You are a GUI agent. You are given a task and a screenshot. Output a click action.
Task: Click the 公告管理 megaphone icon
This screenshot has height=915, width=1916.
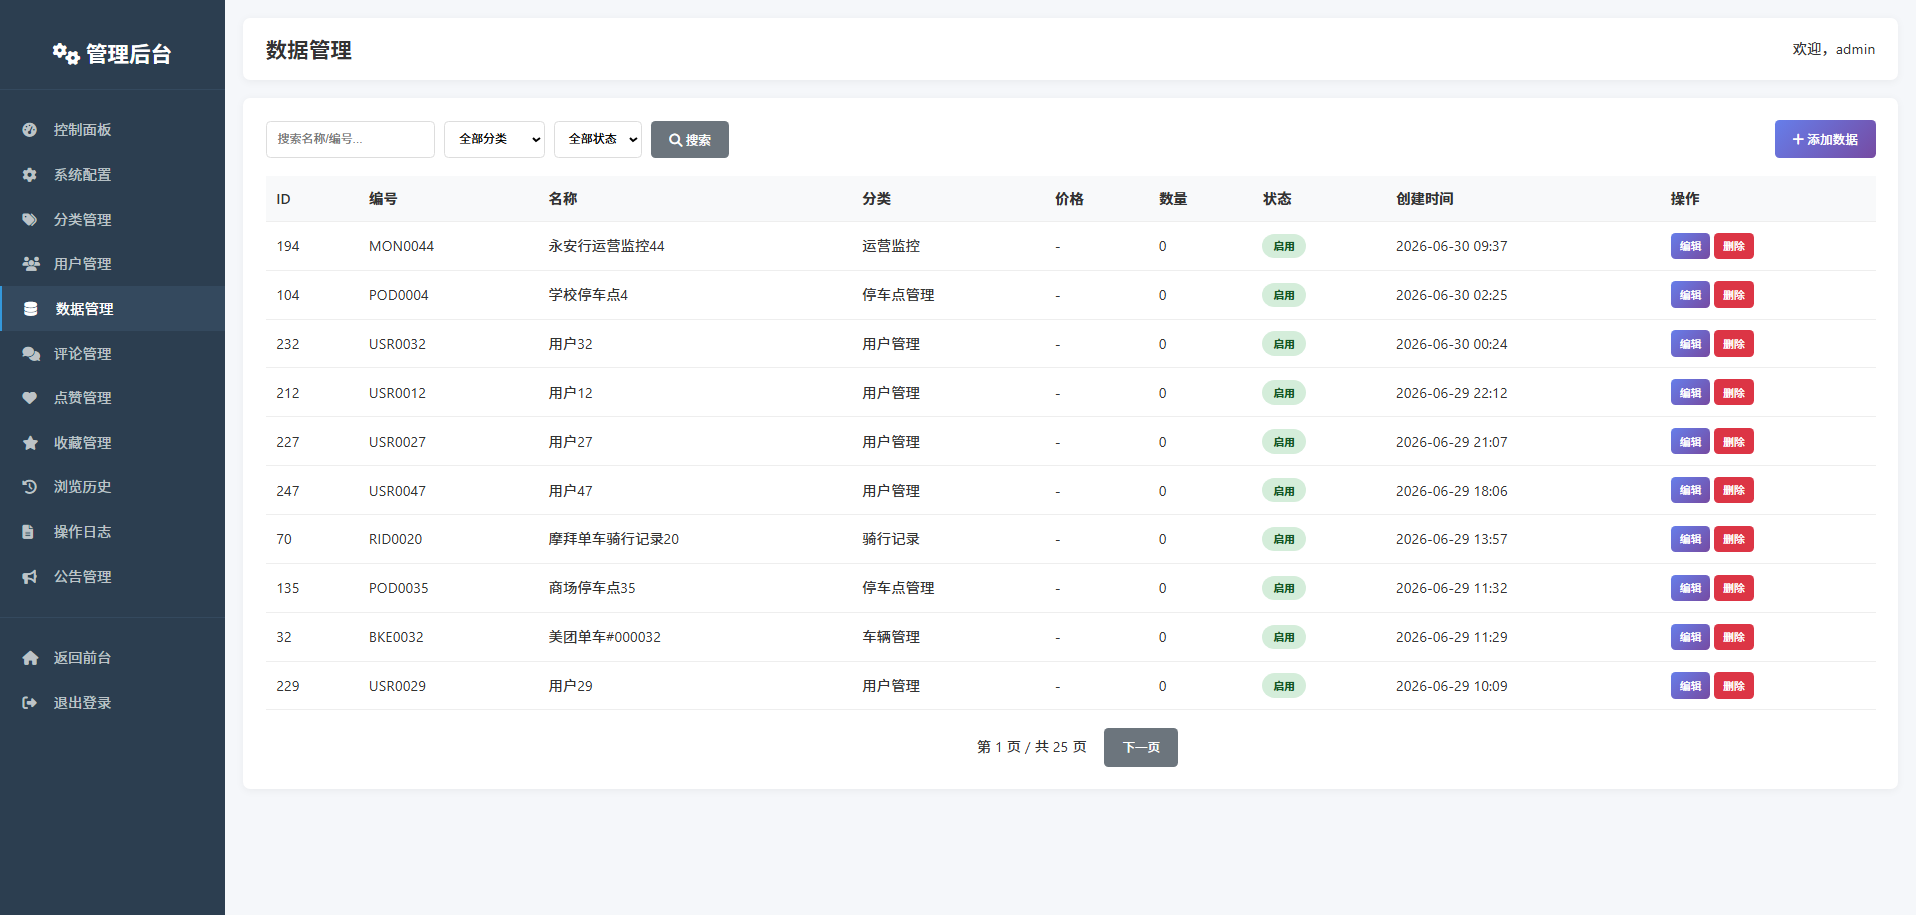coord(30,577)
